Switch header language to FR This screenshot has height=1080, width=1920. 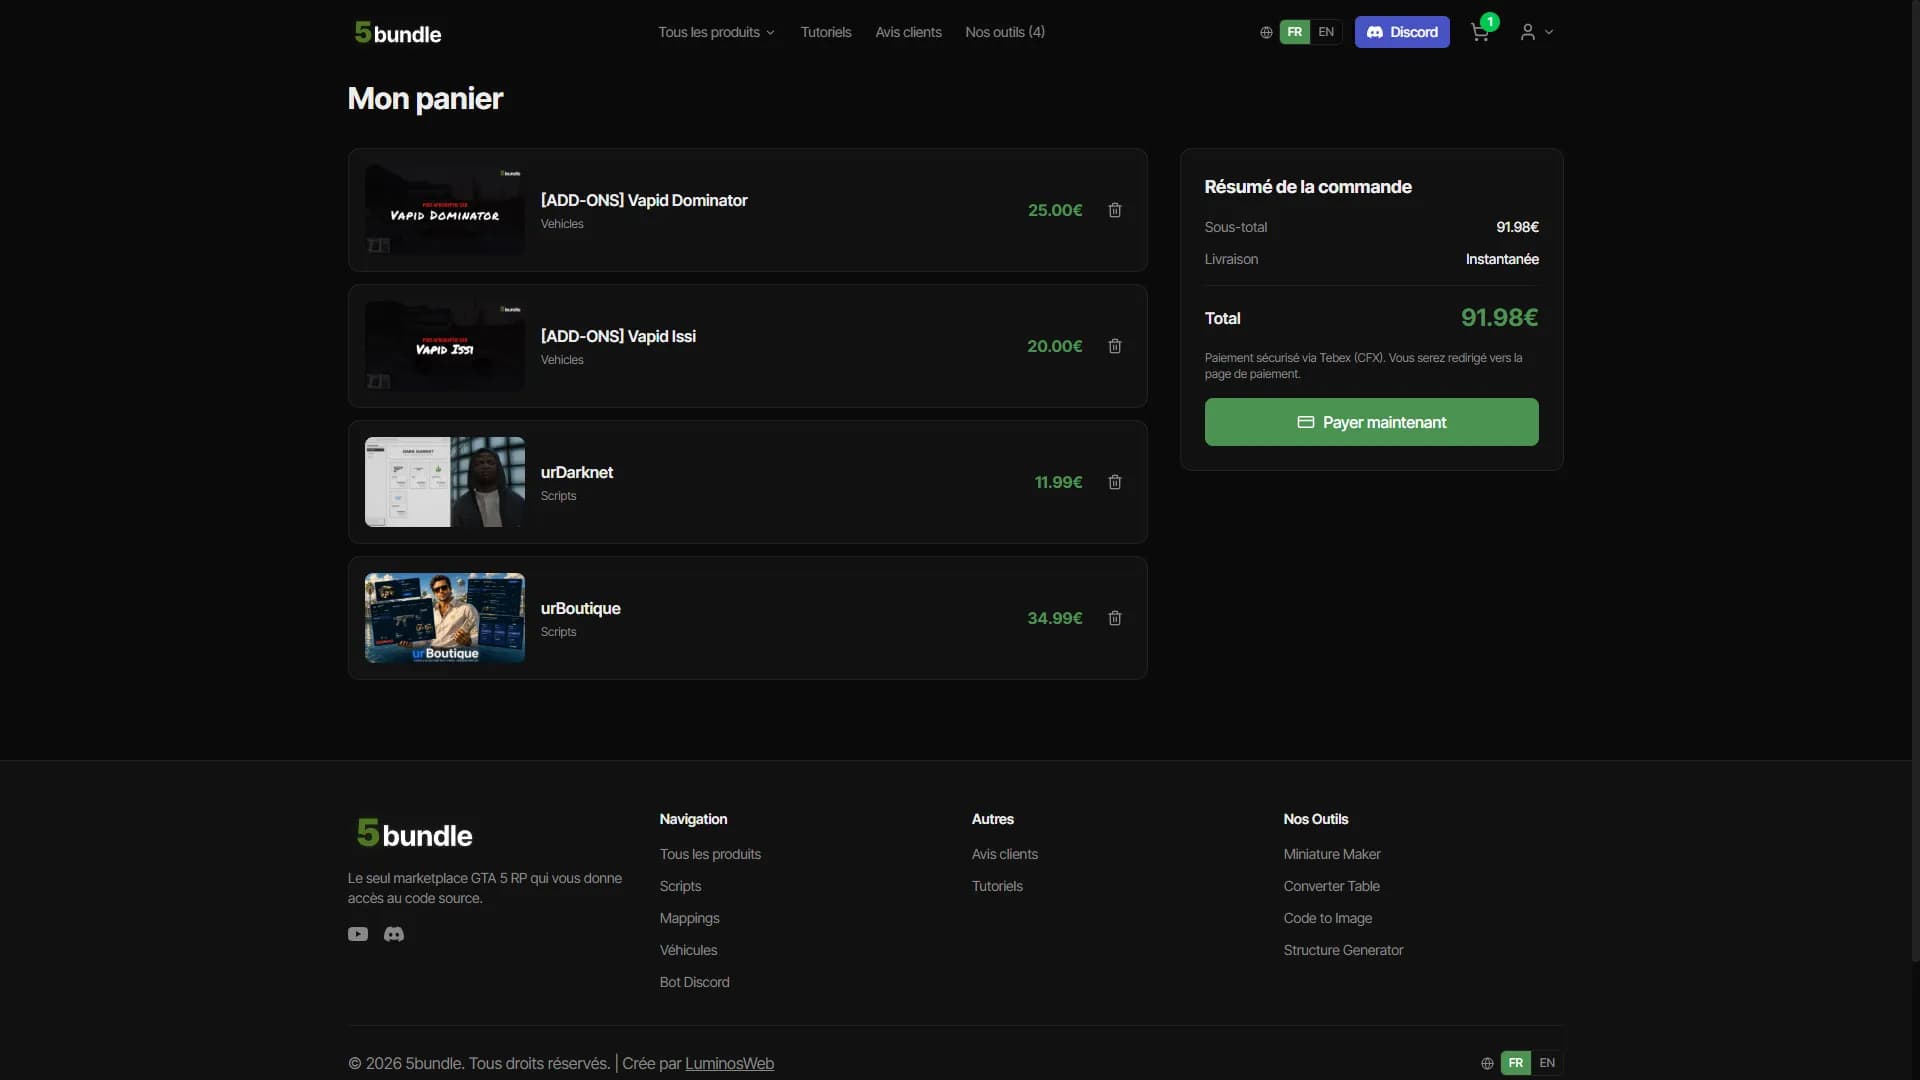[1294, 32]
